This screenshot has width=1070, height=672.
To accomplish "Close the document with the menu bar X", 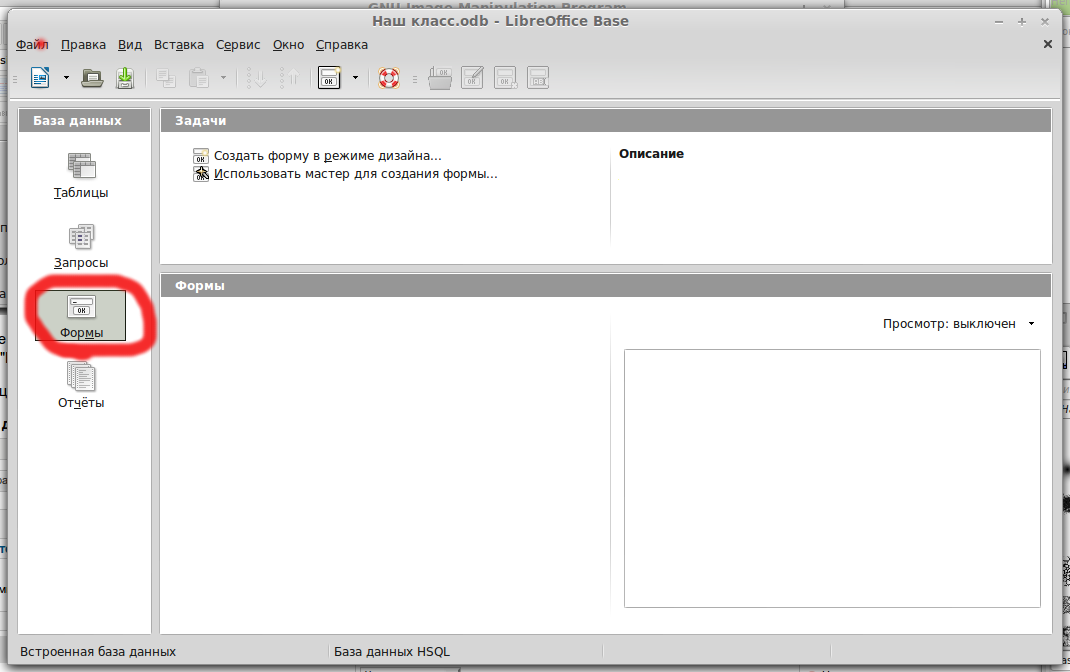I will pyautogui.click(x=1047, y=45).
